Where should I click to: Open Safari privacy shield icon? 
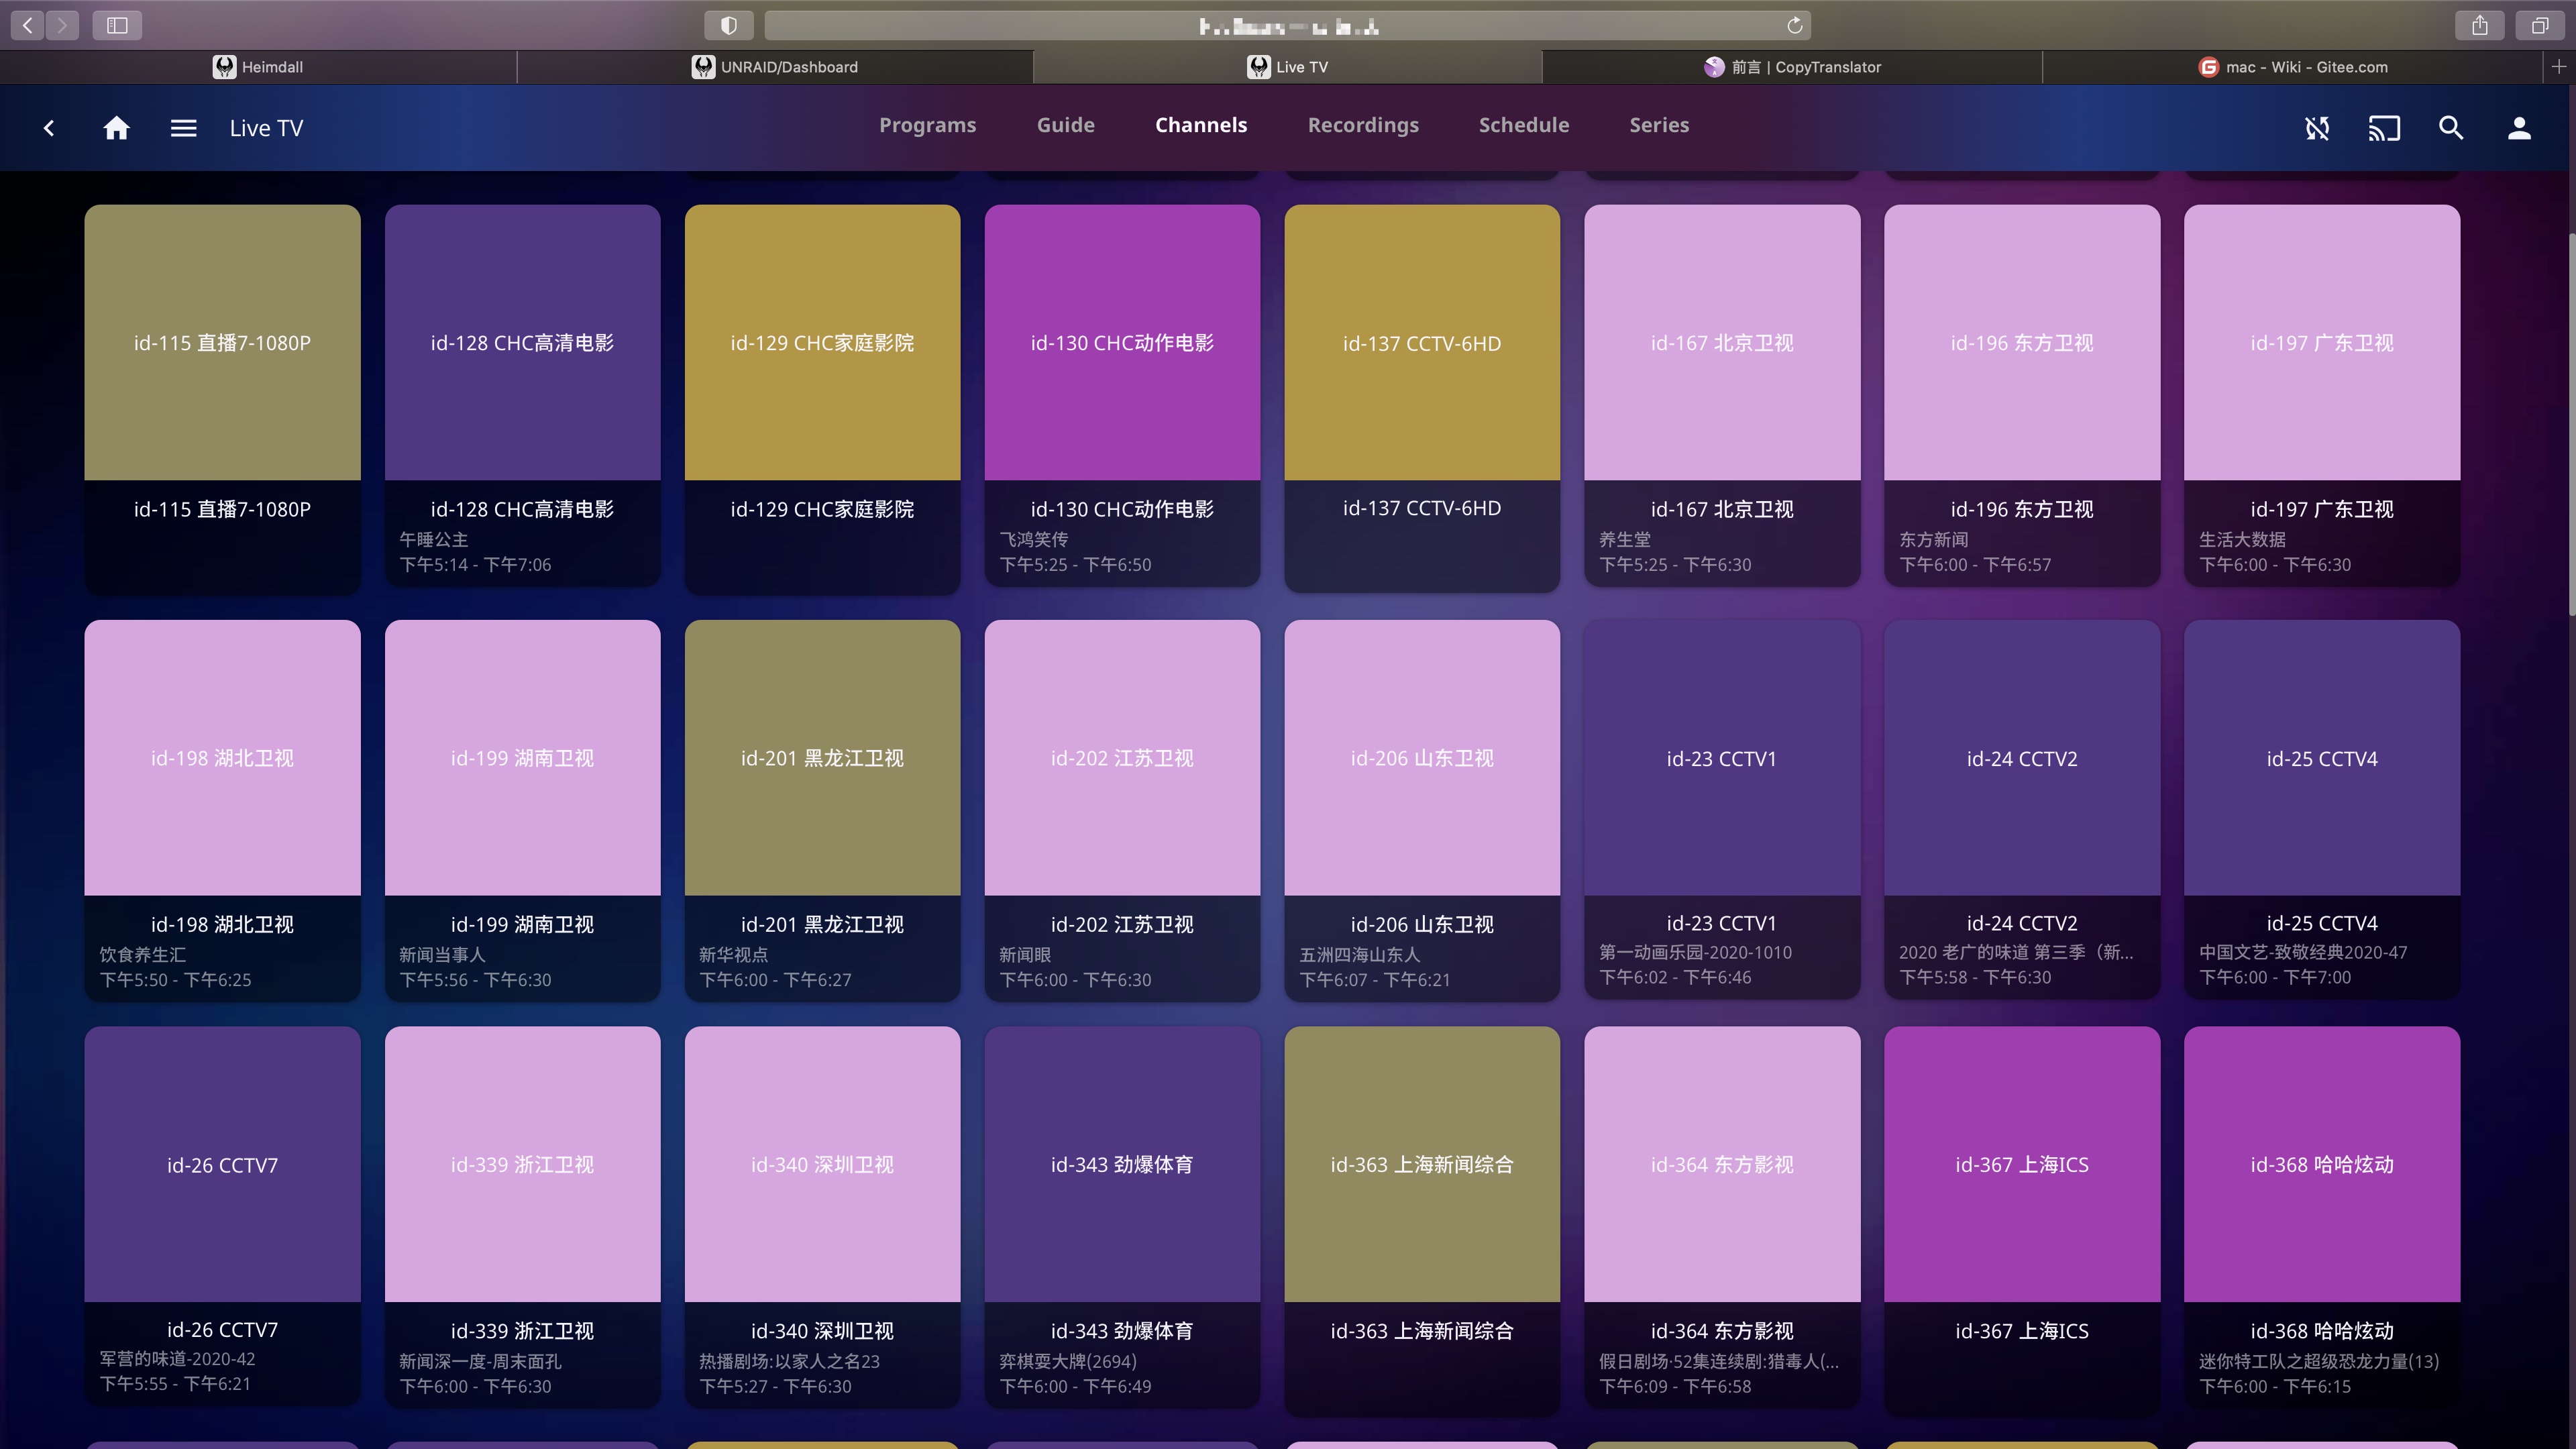[729, 25]
